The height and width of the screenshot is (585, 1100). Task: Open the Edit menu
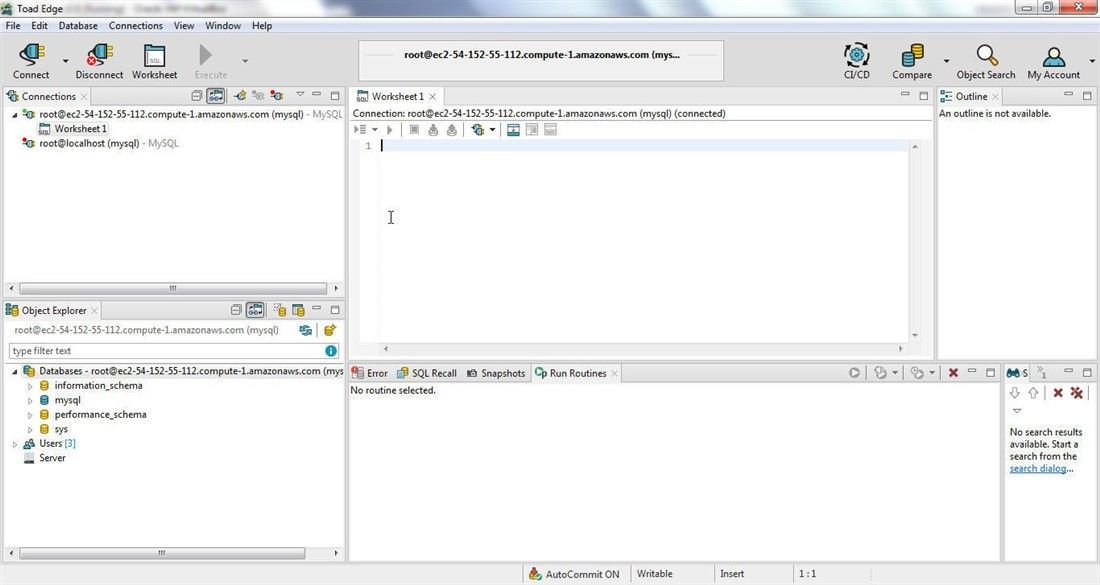coord(39,25)
